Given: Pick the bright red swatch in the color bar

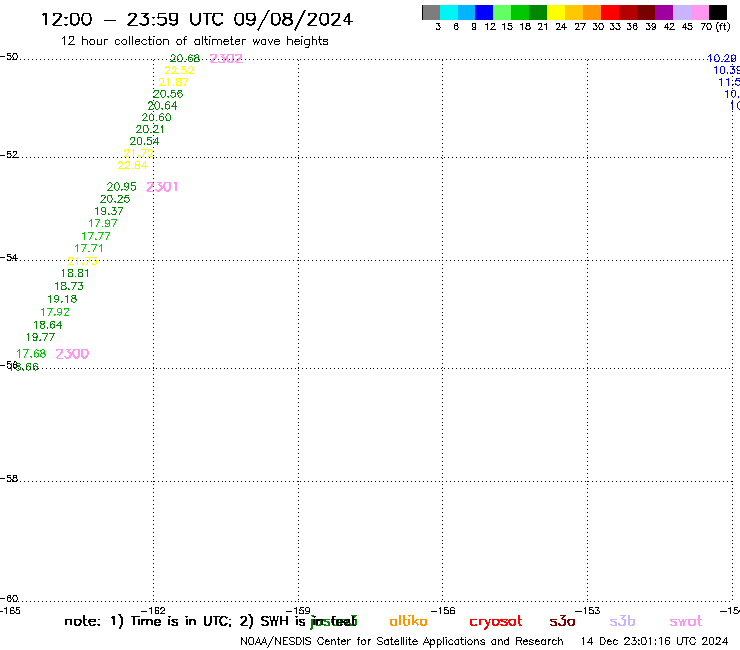Looking at the screenshot, I should (610, 12).
